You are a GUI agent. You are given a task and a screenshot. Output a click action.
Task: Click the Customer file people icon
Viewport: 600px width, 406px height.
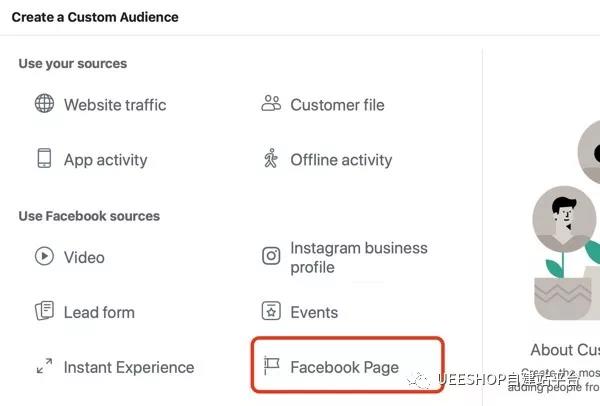point(271,103)
